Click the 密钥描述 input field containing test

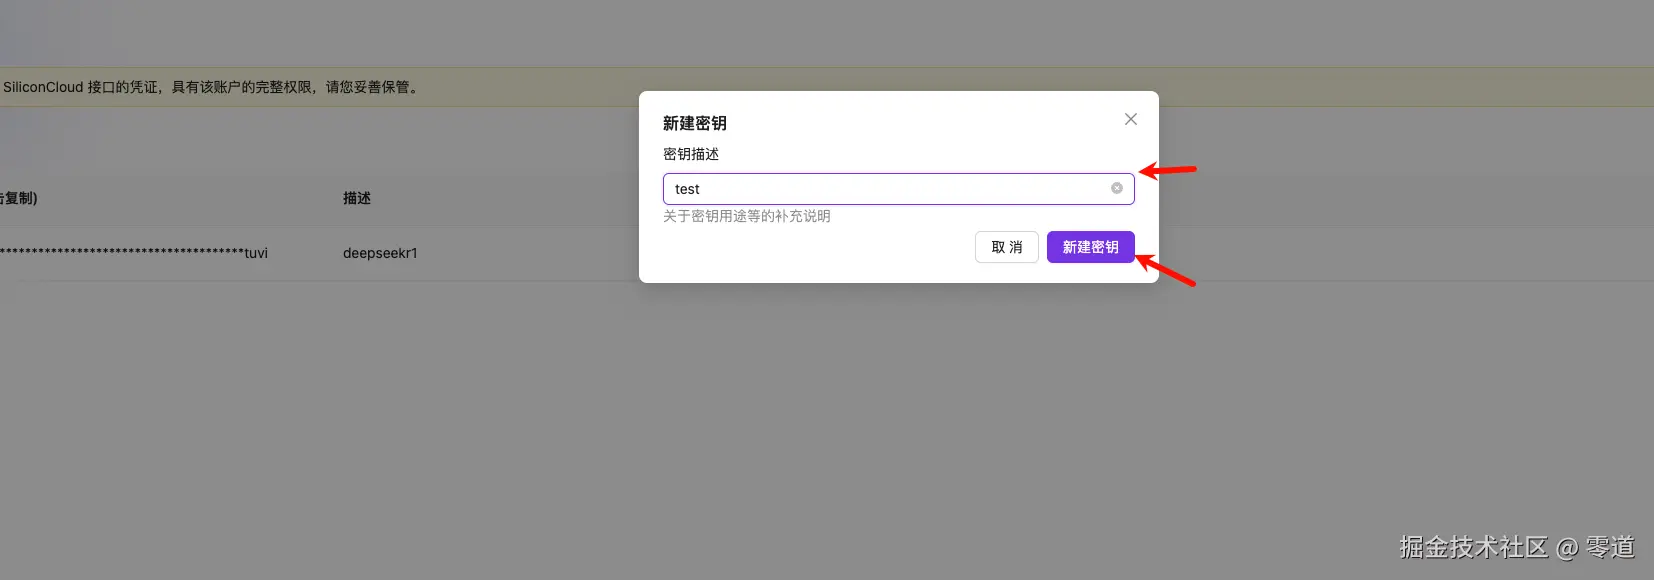click(898, 189)
